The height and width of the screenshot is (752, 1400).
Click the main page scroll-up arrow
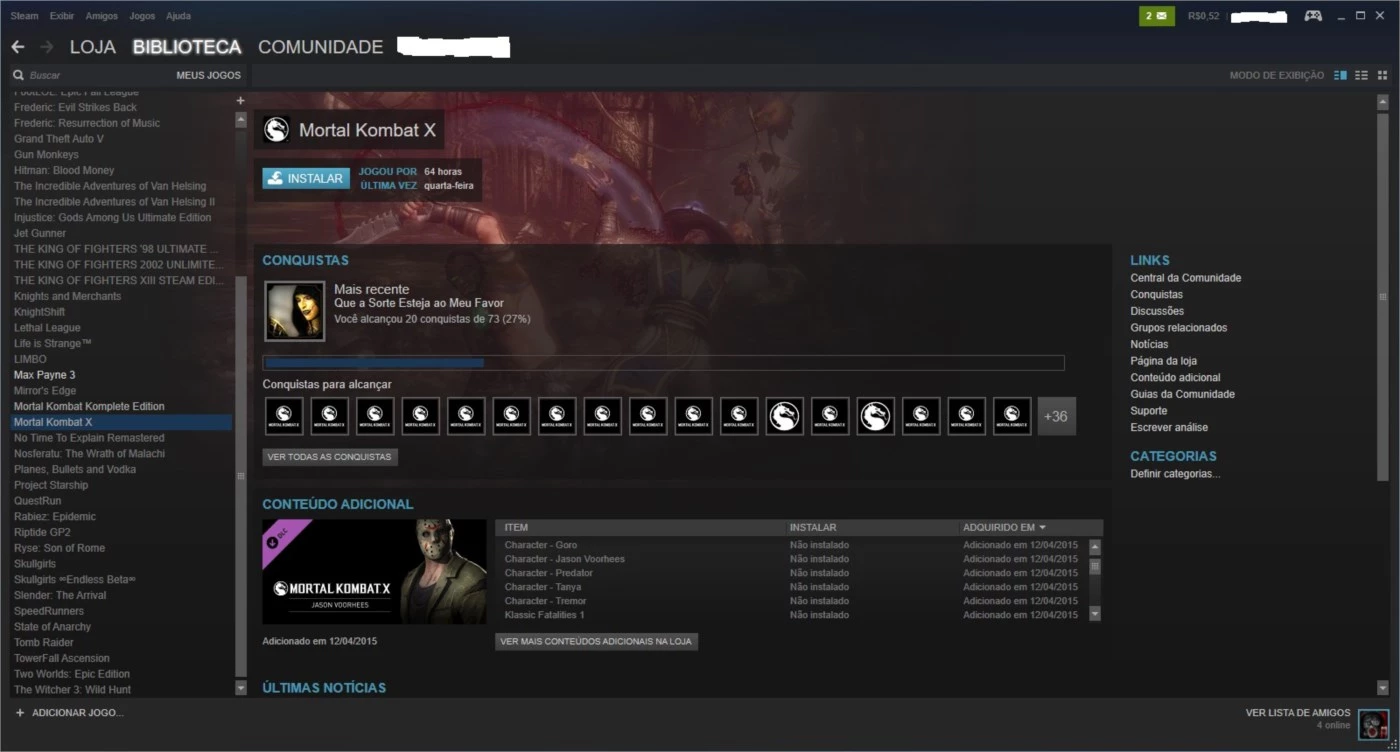tap(1383, 102)
